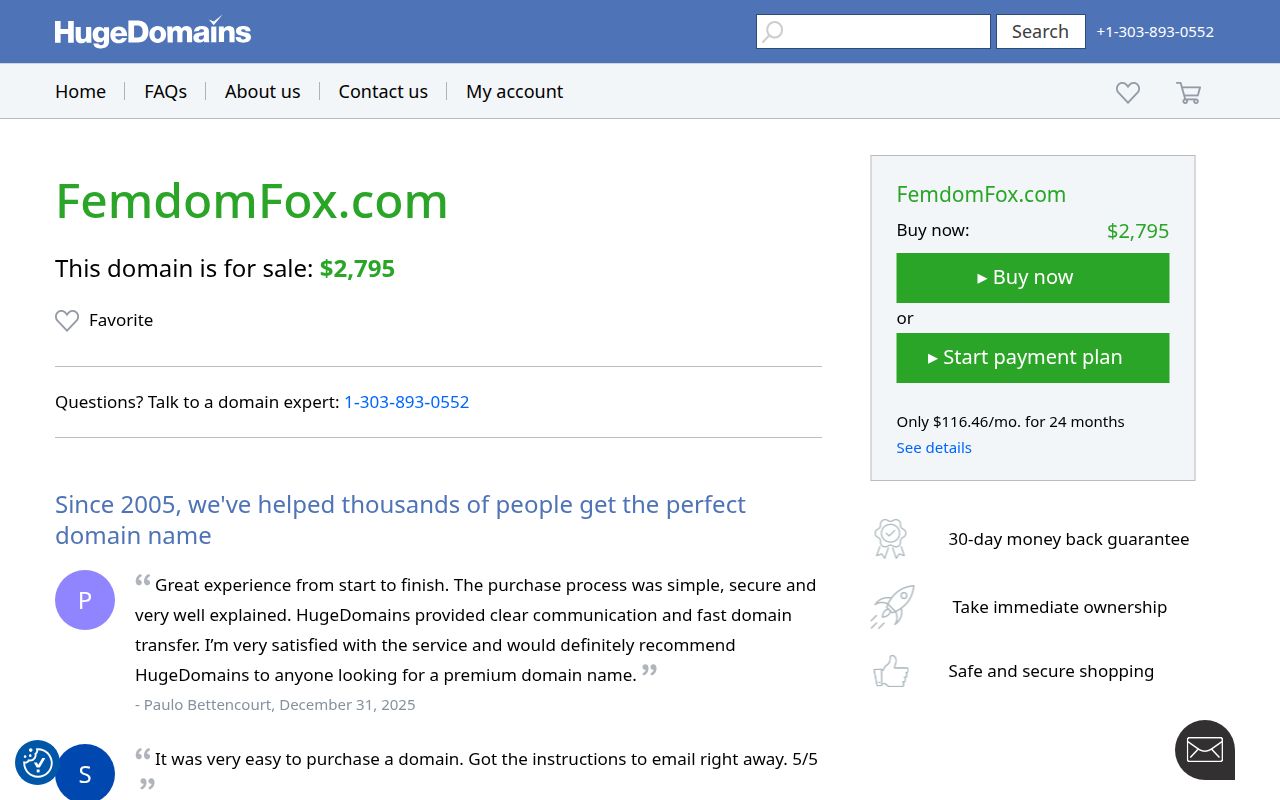This screenshot has height=800, width=1280.
Task: Click the blue S reviewer avatar
Action: coord(85,773)
